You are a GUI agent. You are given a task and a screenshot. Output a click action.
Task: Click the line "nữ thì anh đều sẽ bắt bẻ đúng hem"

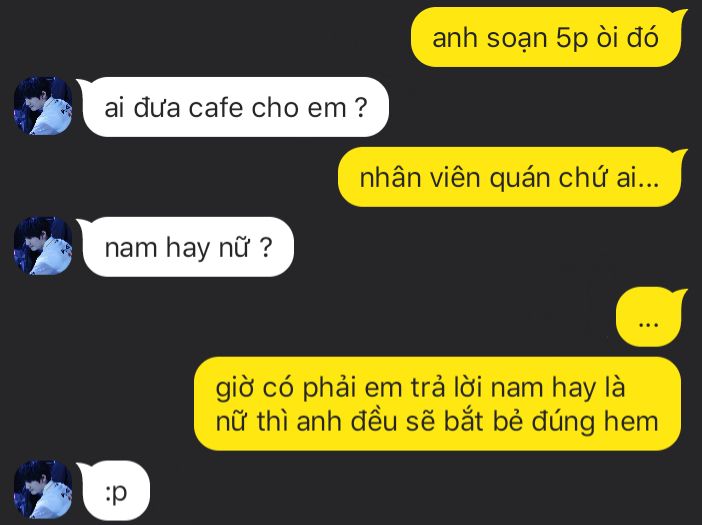point(437,421)
